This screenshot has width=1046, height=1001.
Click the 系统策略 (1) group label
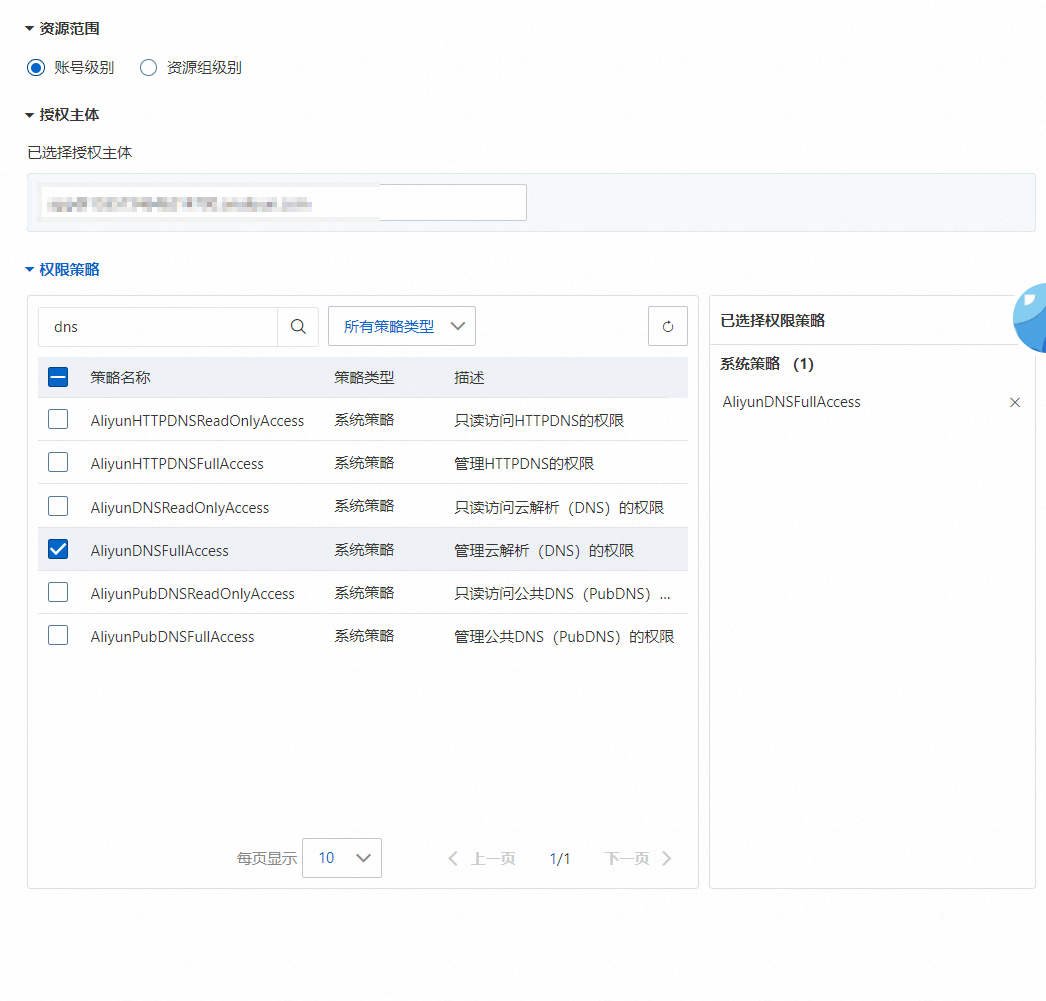coord(766,364)
